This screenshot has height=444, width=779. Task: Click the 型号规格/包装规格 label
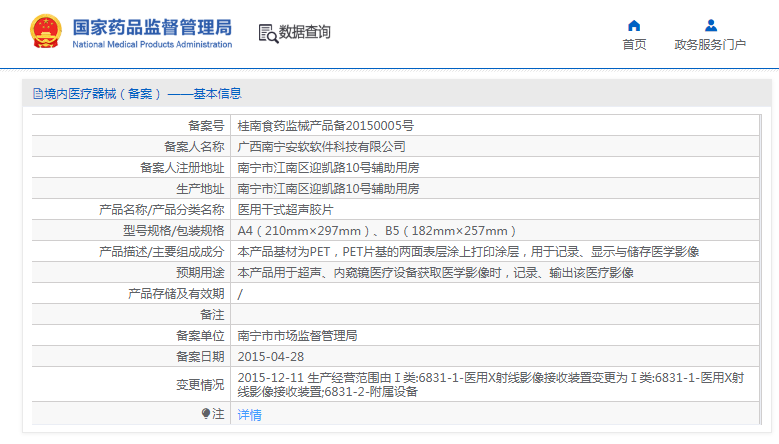pos(173,231)
